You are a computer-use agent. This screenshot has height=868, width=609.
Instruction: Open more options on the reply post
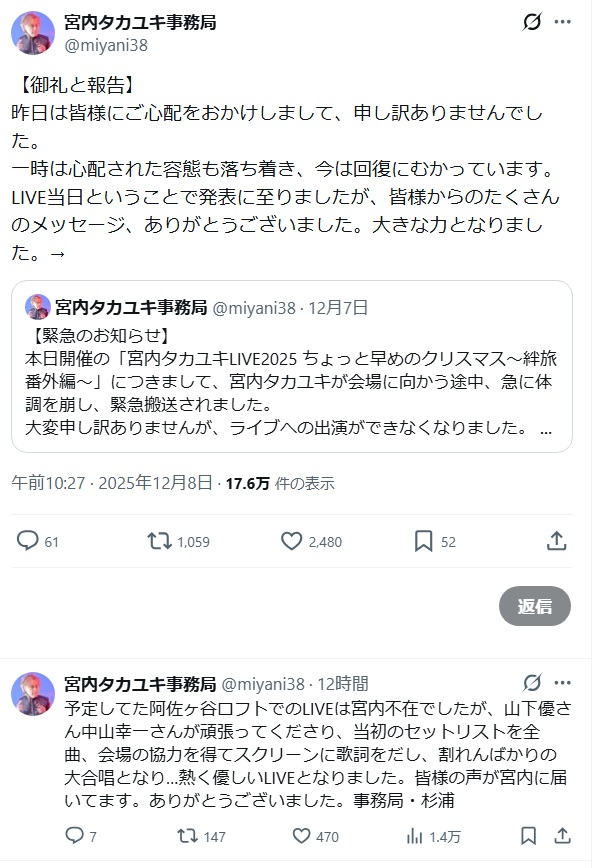[569, 684]
